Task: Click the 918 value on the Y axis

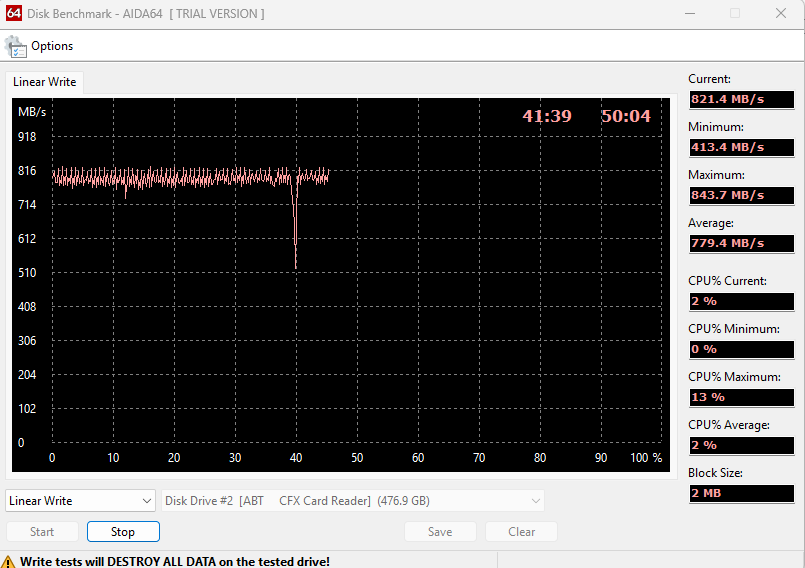Action: (x=27, y=137)
